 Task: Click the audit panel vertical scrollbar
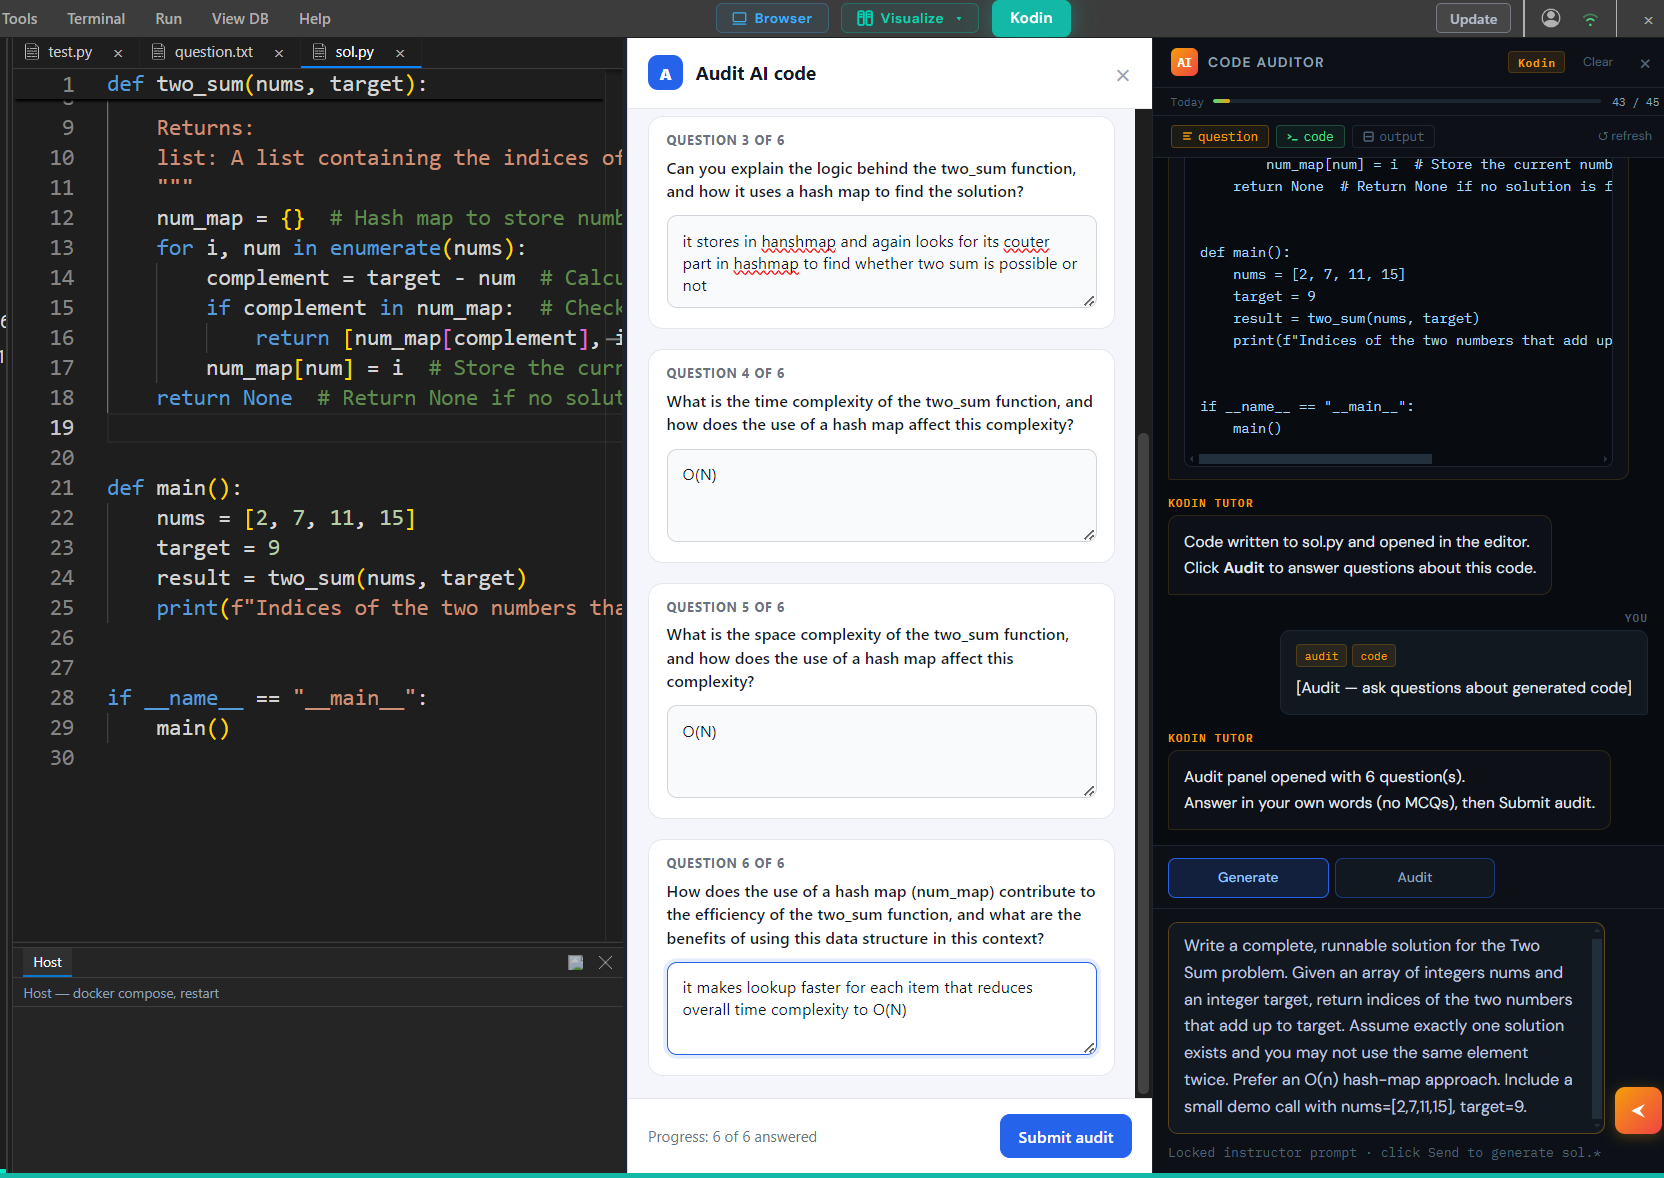pyautogui.click(x=1143, y=764)
